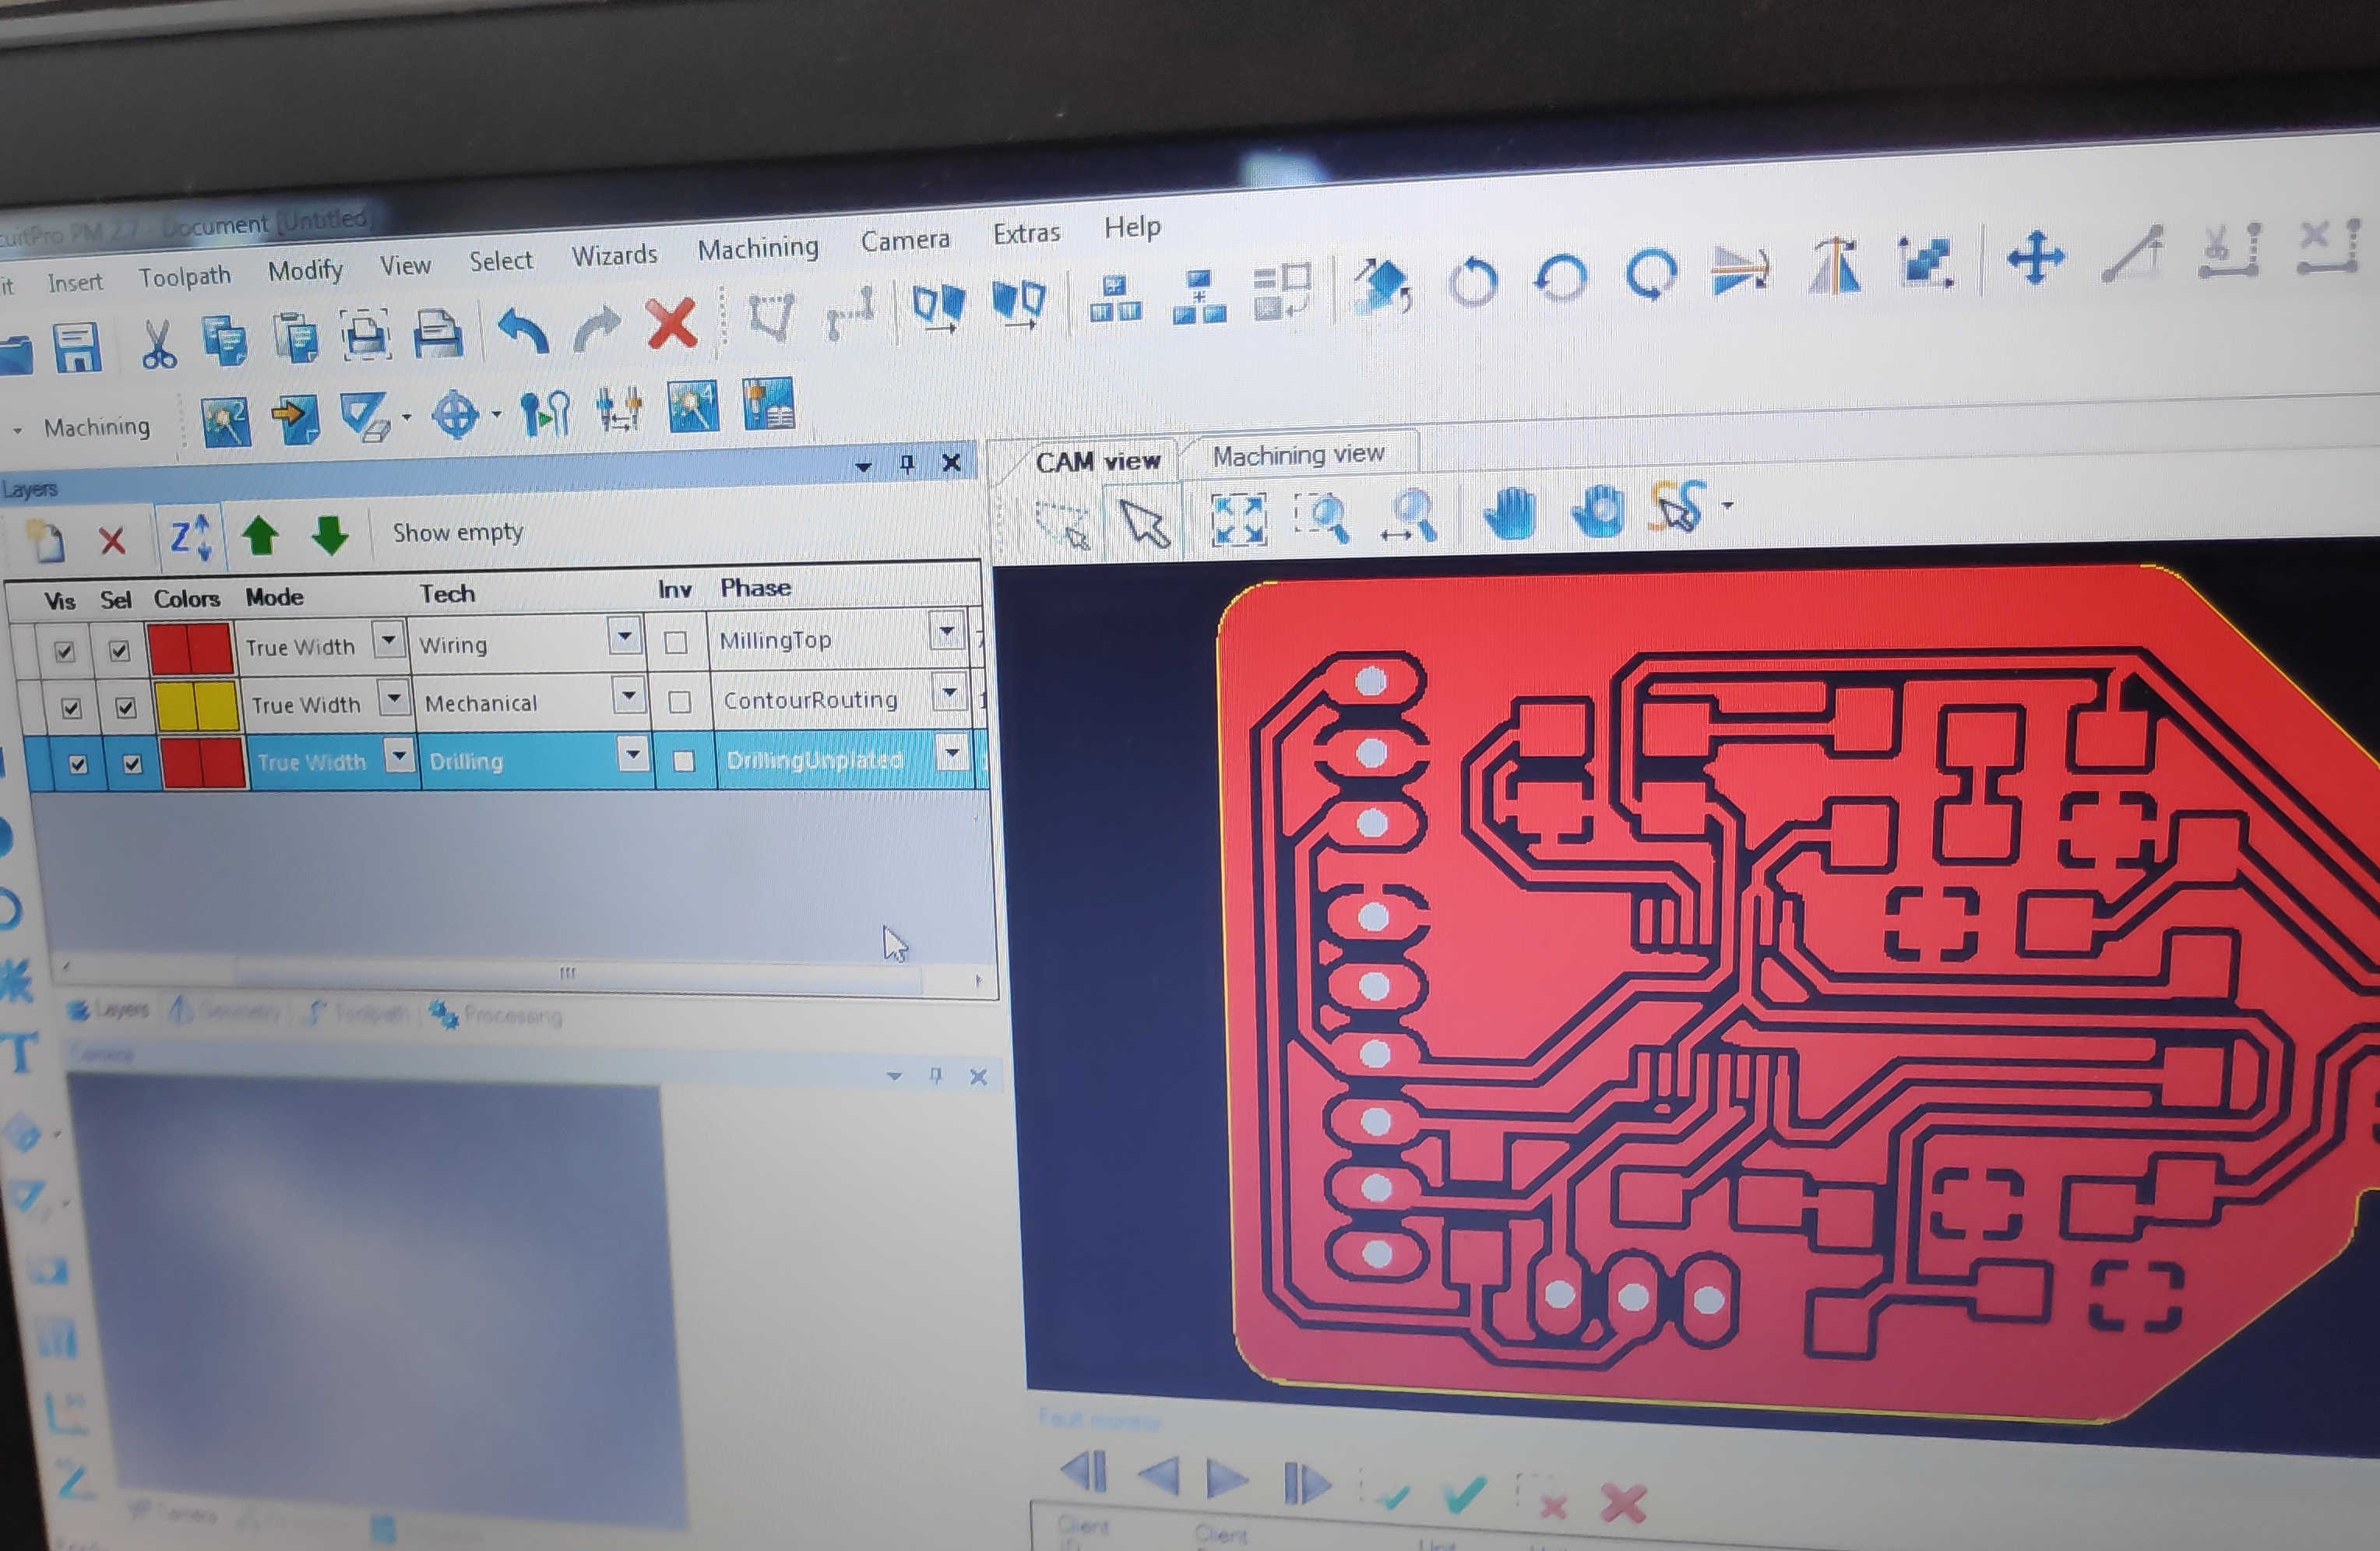Open the Wizards menu

coord(614,256)
